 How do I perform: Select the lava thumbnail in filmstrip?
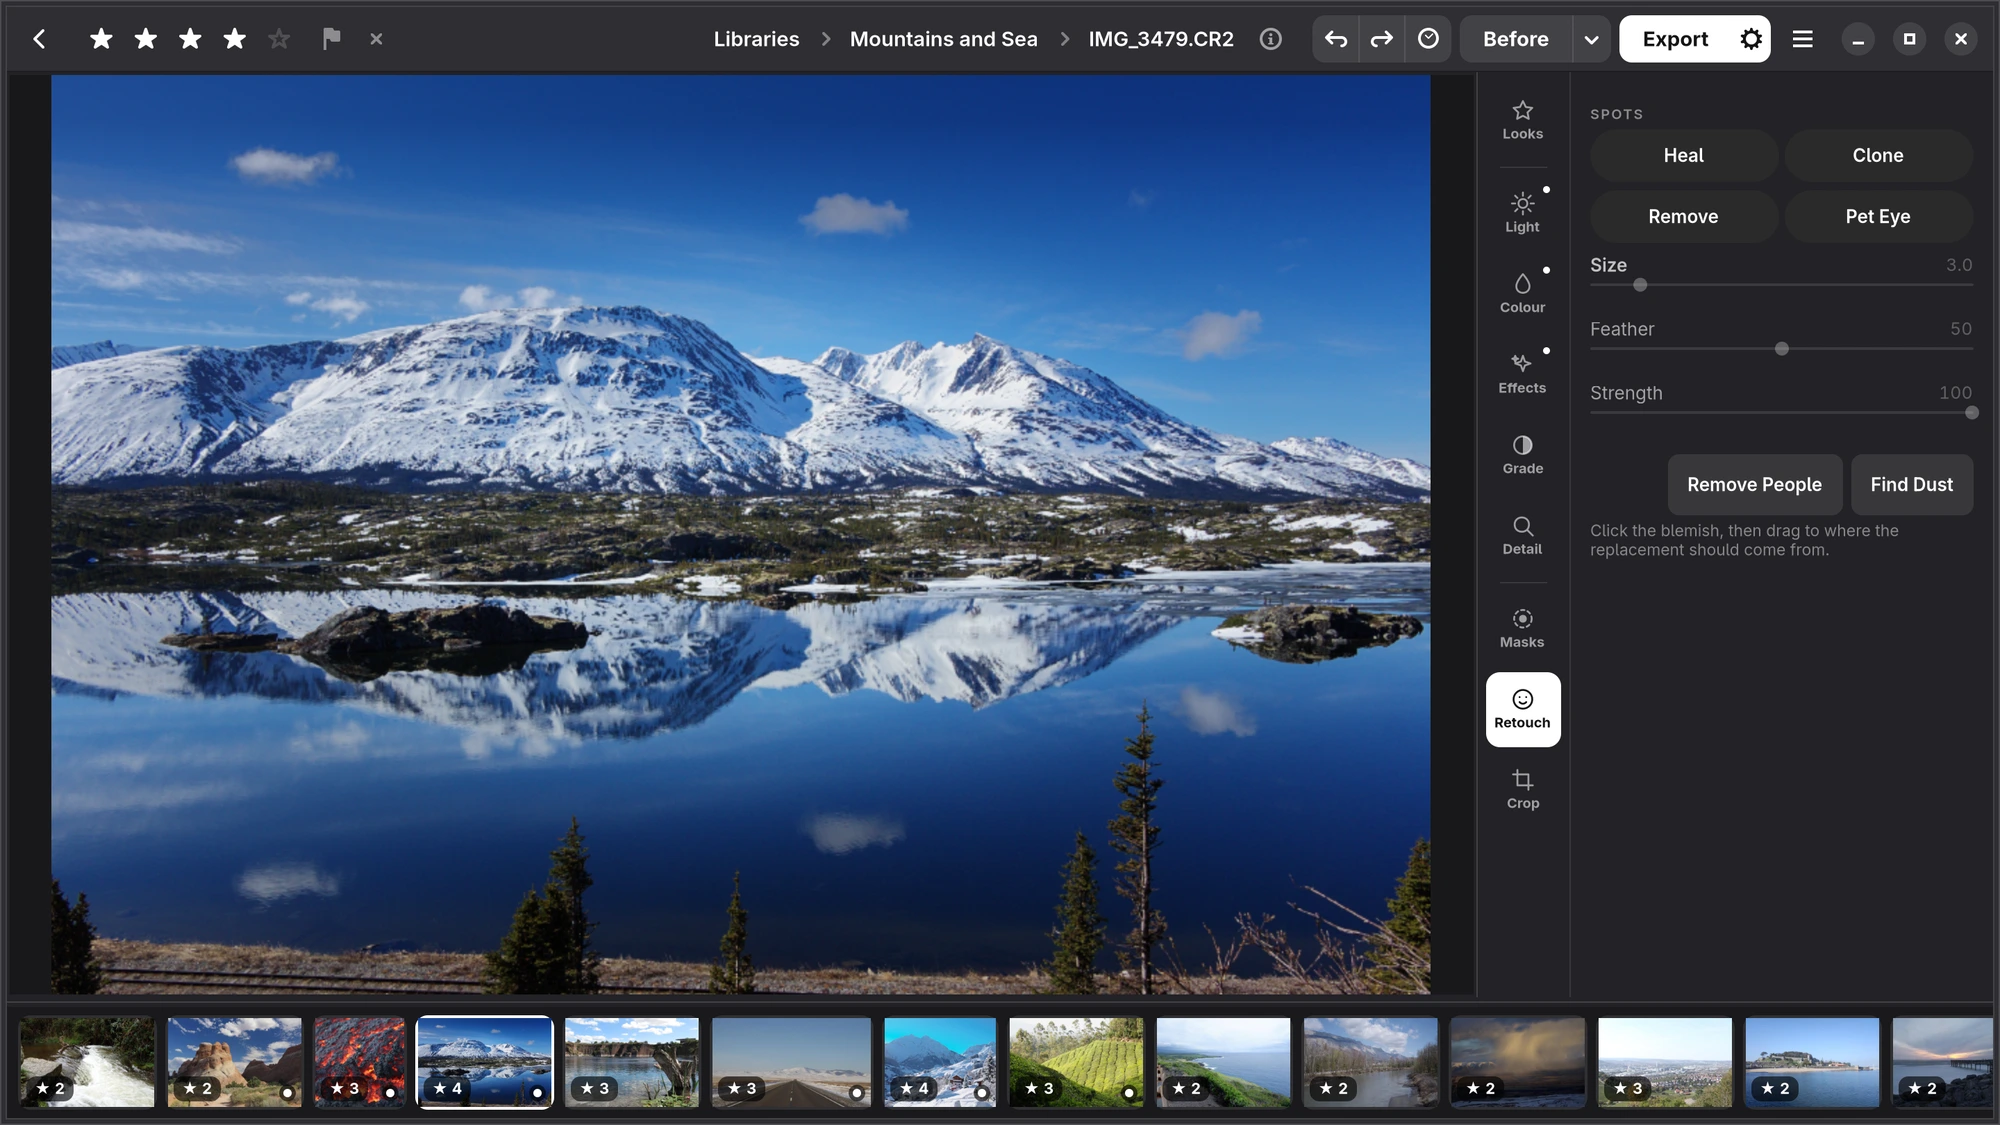[x=359, y=1062]
